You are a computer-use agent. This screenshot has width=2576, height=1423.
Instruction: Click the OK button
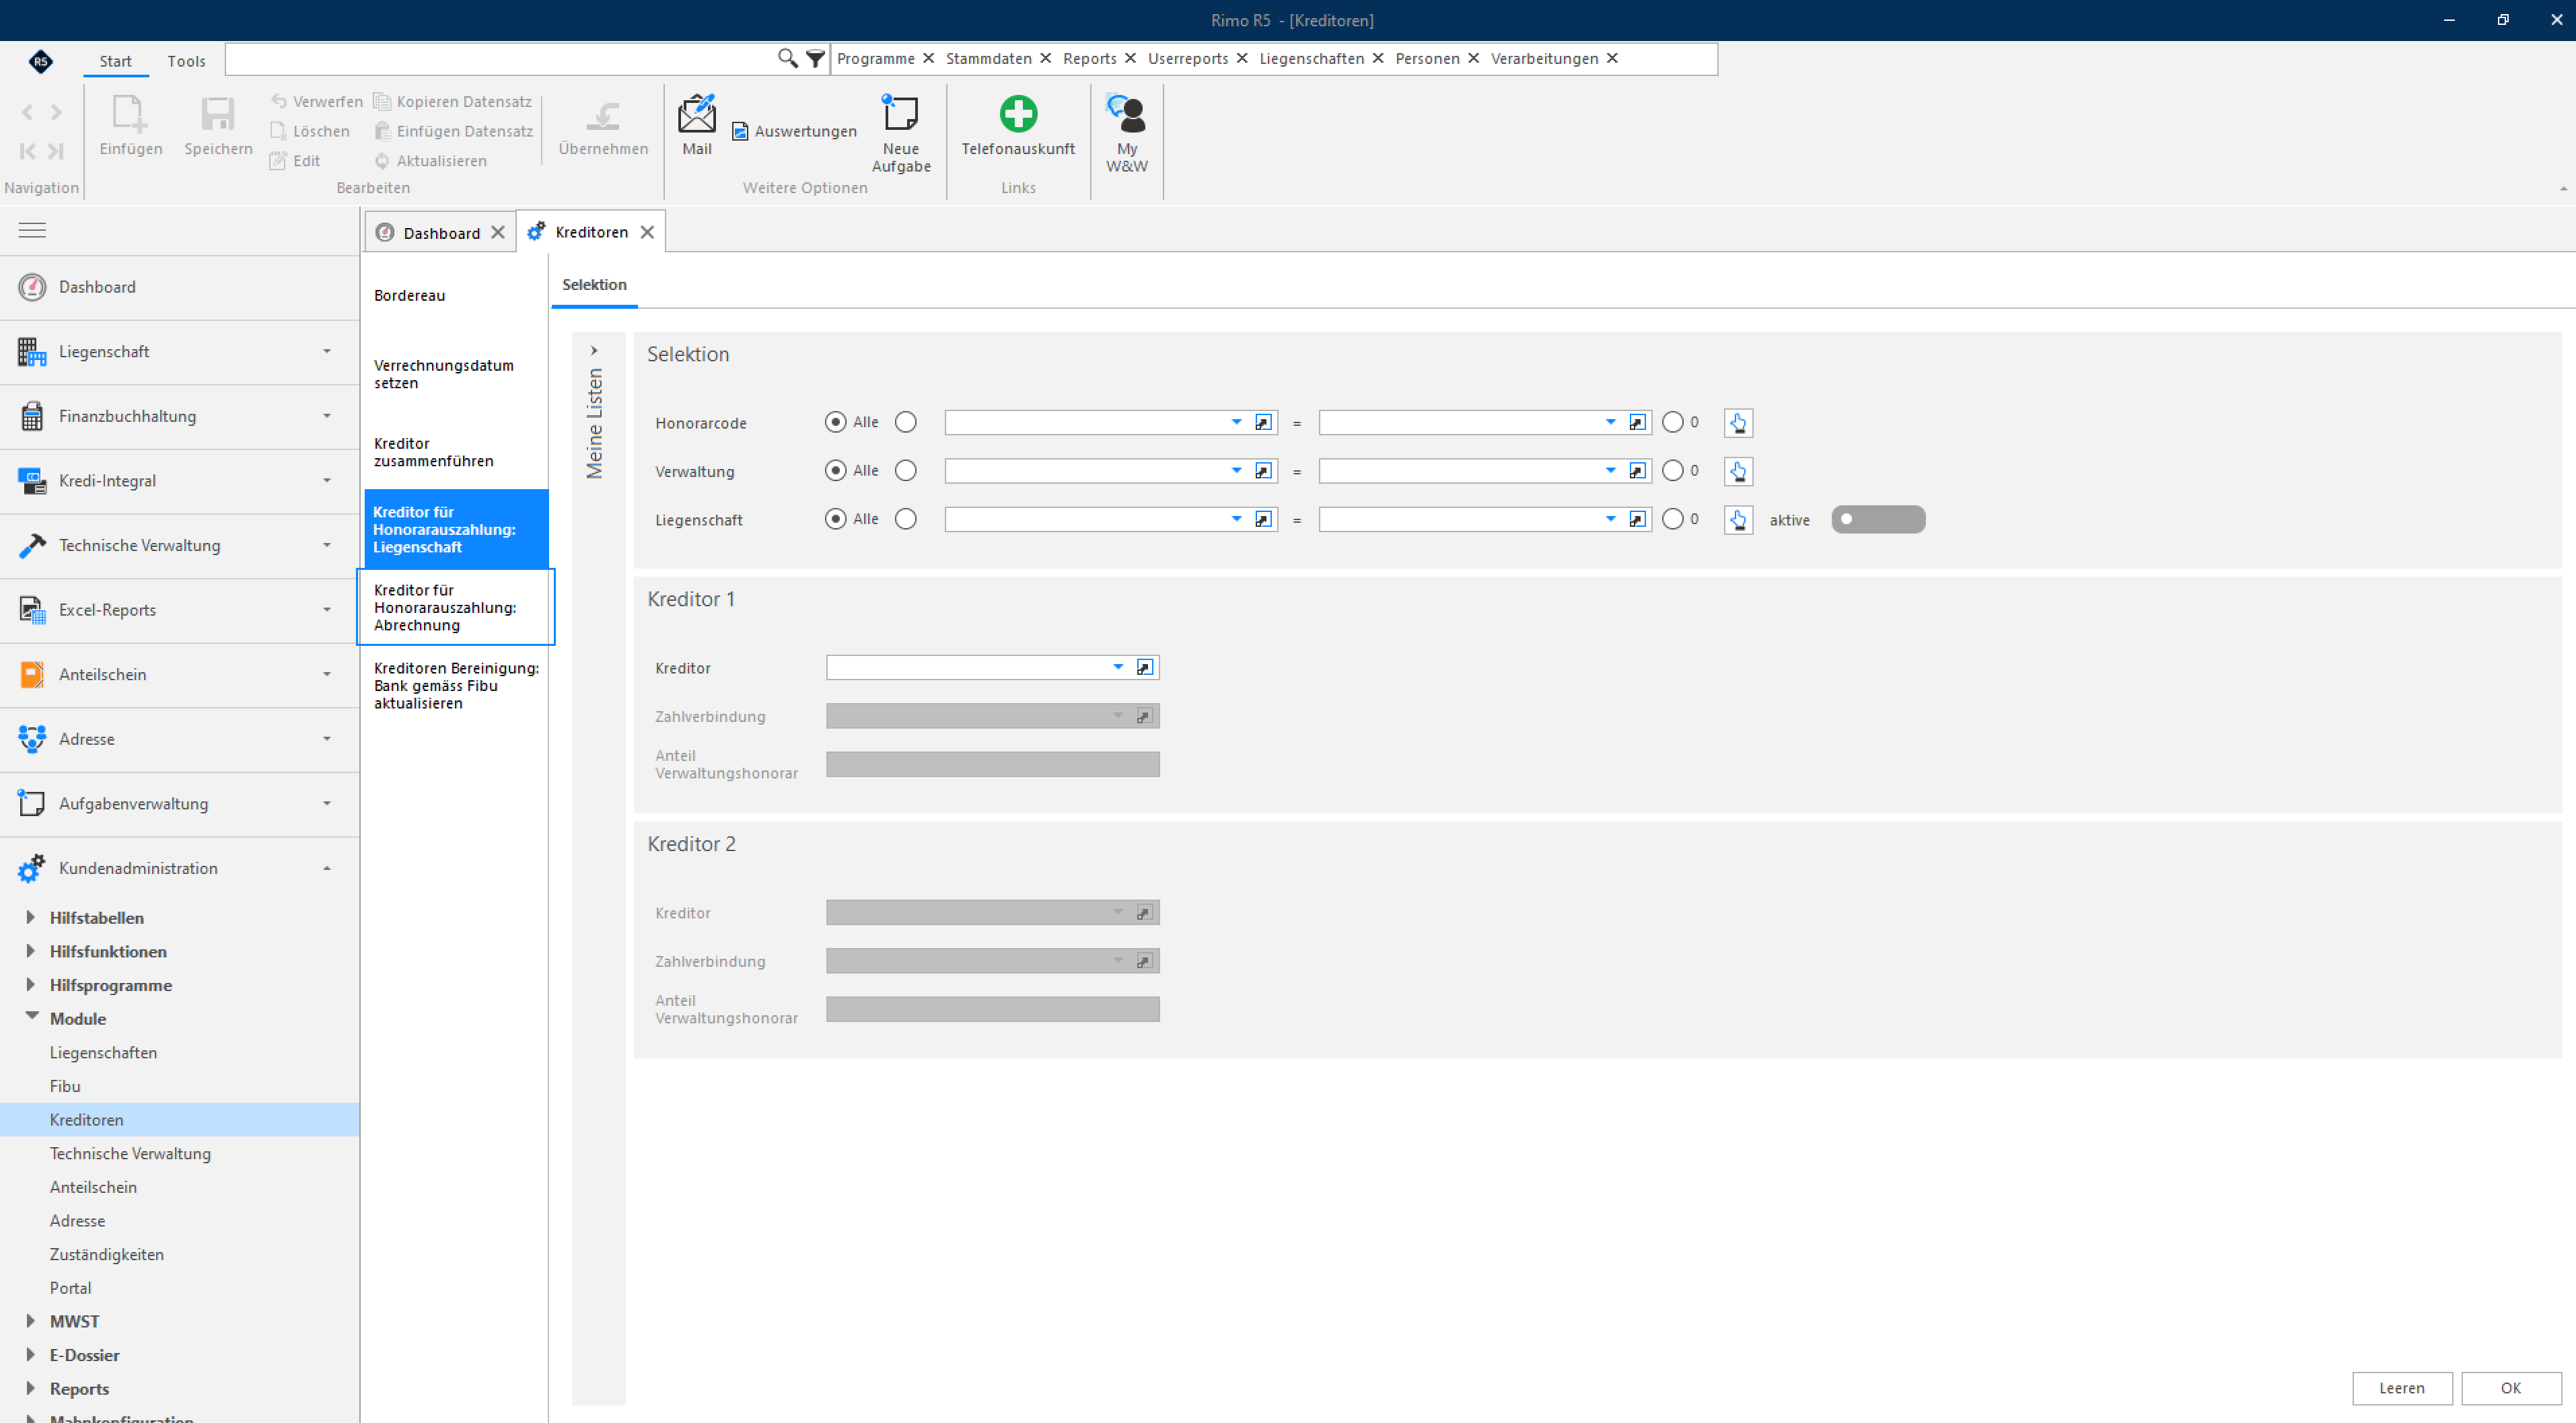click(2510, 1388)
